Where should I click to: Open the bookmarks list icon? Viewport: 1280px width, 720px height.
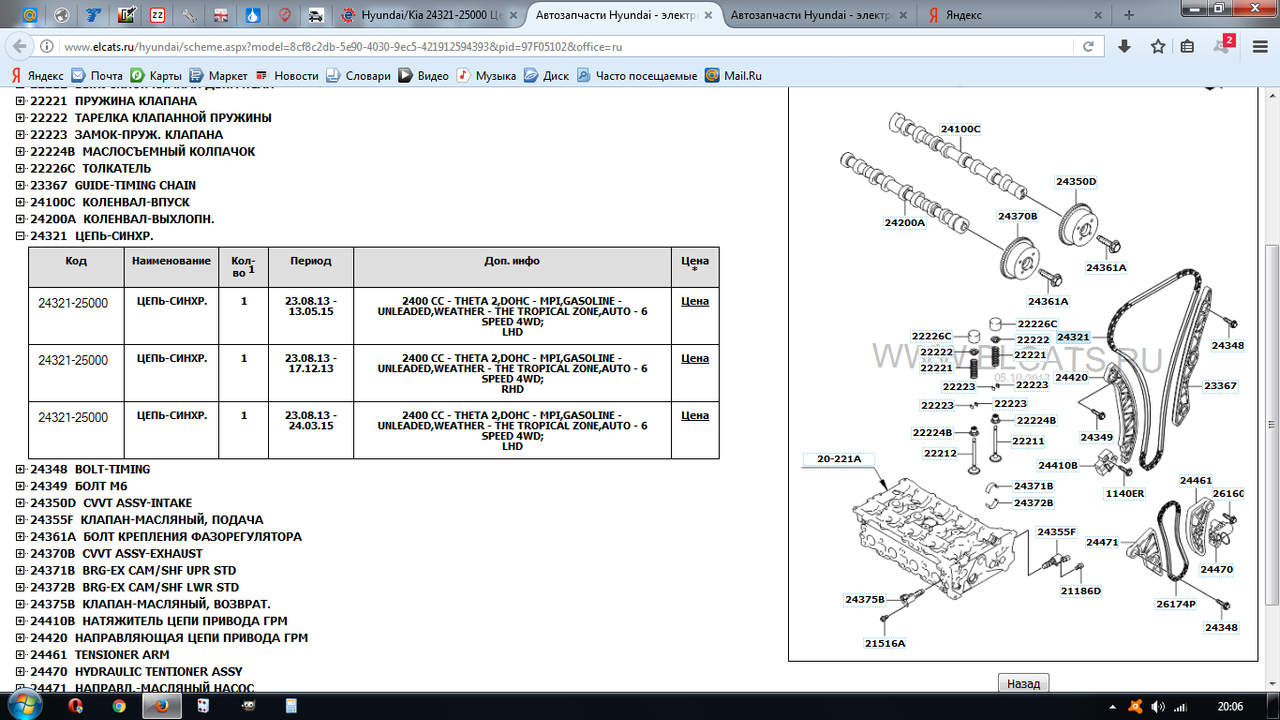pyautogui.click(x=1187, y=46)
